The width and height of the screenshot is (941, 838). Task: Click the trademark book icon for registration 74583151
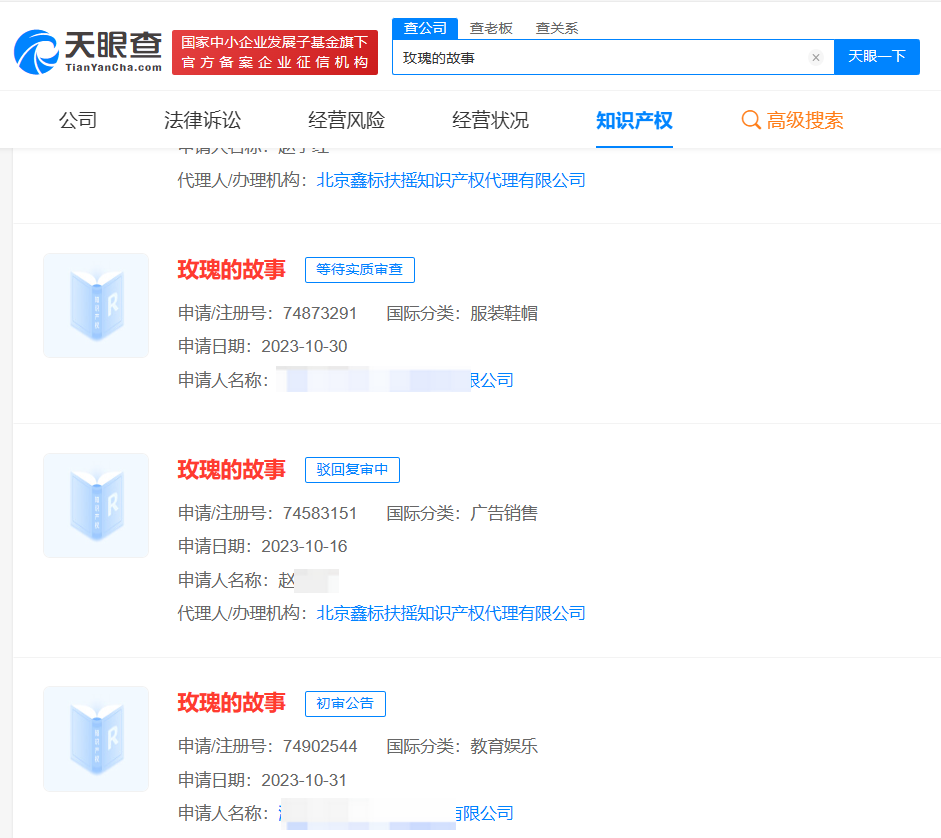pyautogui.click(x=95, y=505)
